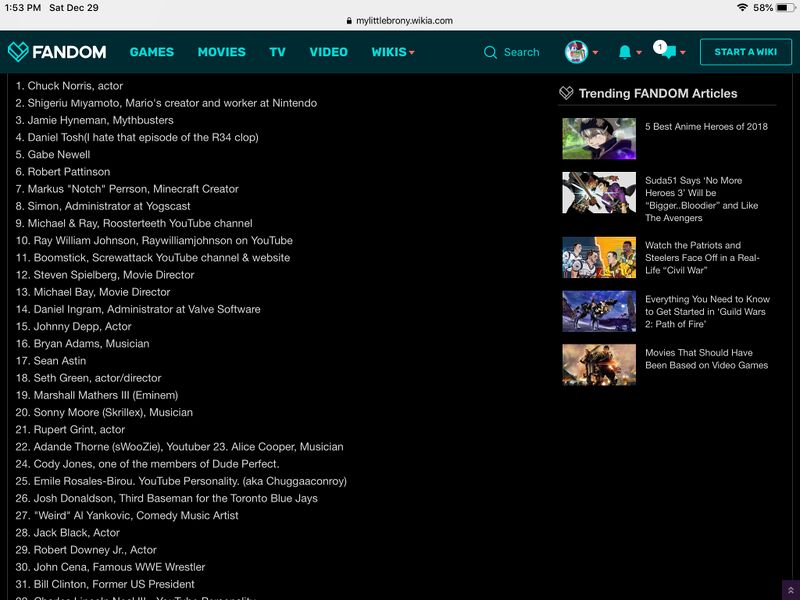
Task: Click the FANDOM heart logo
Action: pos(18,52)
